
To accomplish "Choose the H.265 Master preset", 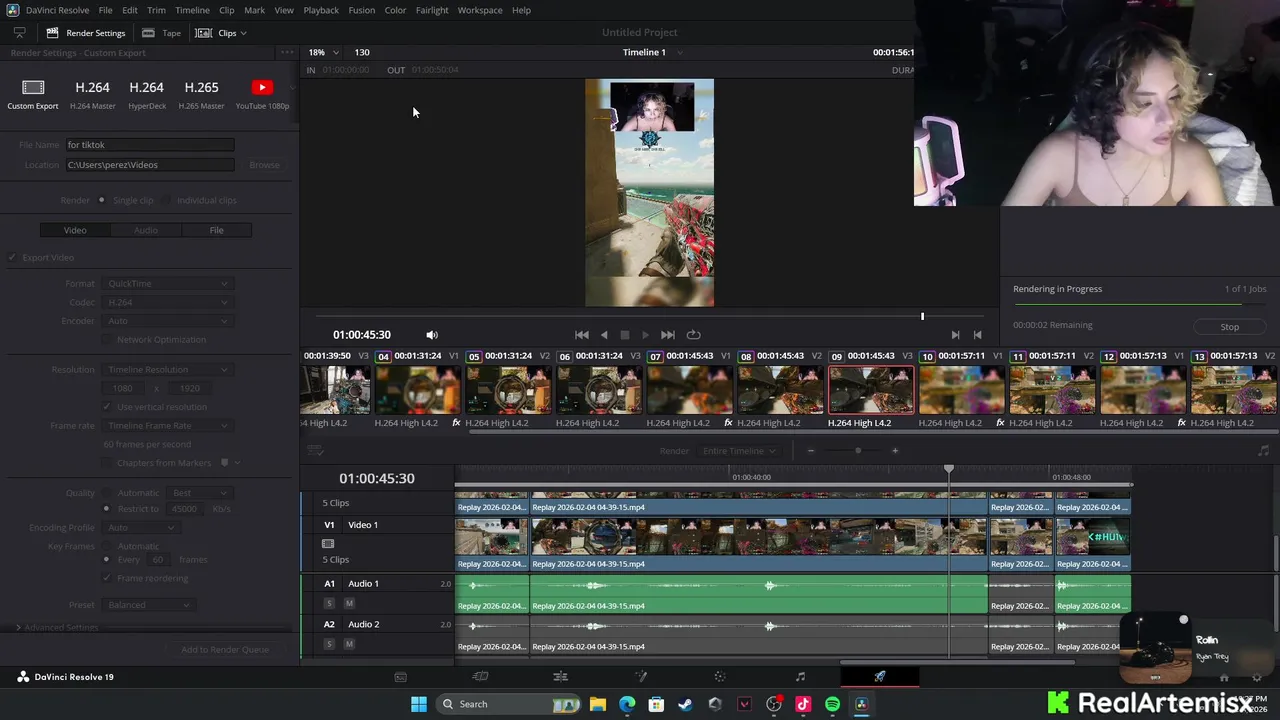I will click(x=201, y=94).
